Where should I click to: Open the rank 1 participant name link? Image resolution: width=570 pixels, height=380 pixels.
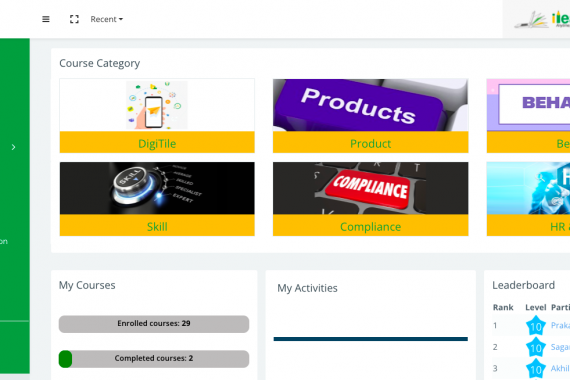tap(560, 325)
